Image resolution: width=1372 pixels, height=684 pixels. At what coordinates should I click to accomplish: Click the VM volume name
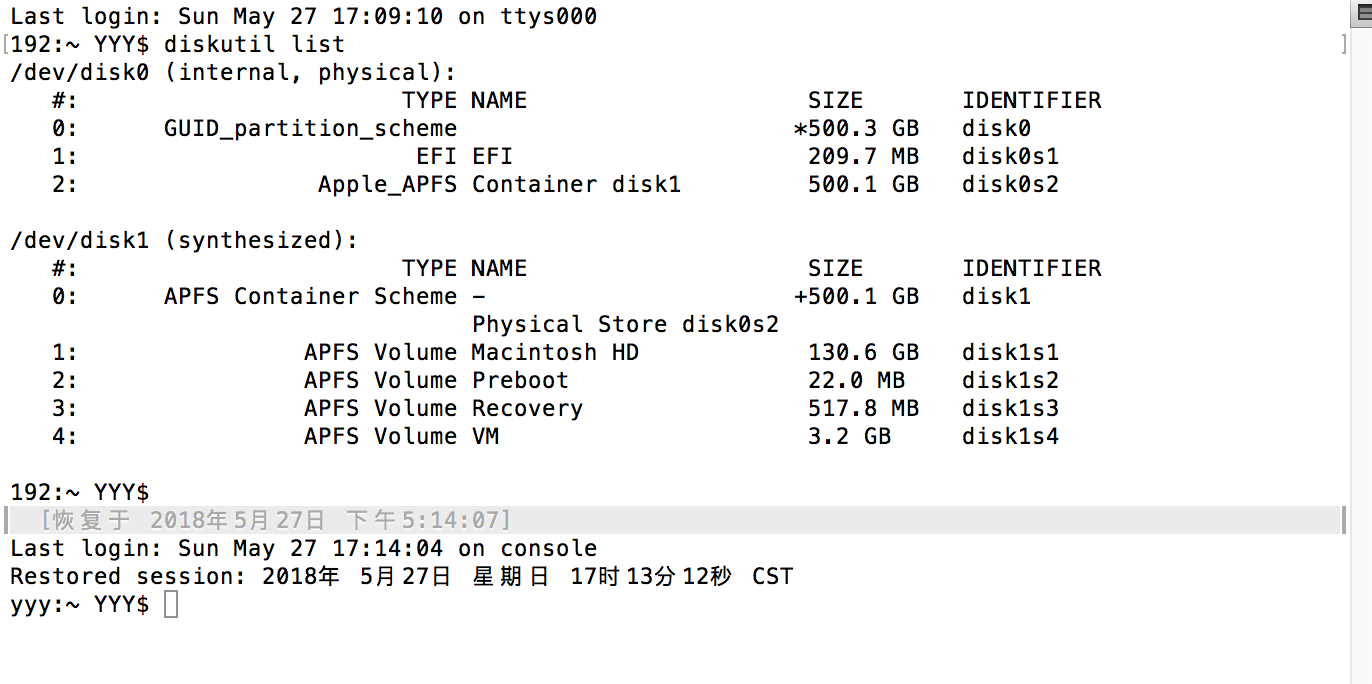[x=485, y=437]
